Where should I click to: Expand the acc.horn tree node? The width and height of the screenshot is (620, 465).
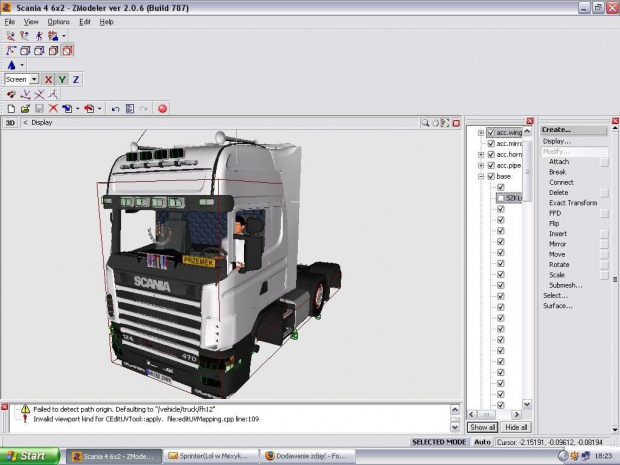[x=481, y=155]
